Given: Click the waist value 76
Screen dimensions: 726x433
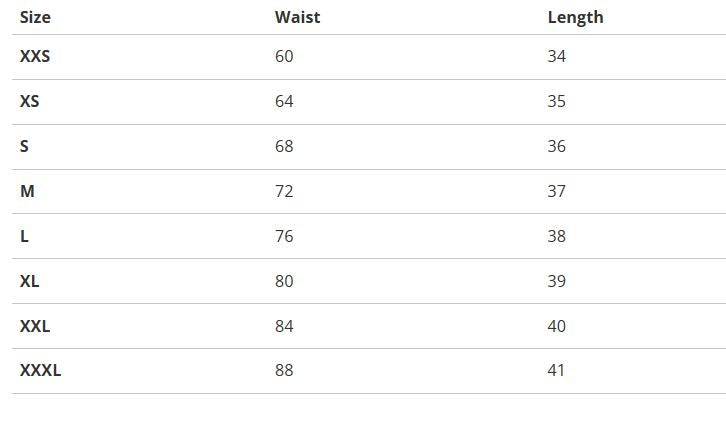Looking at the screenshot, I should 284,236.
